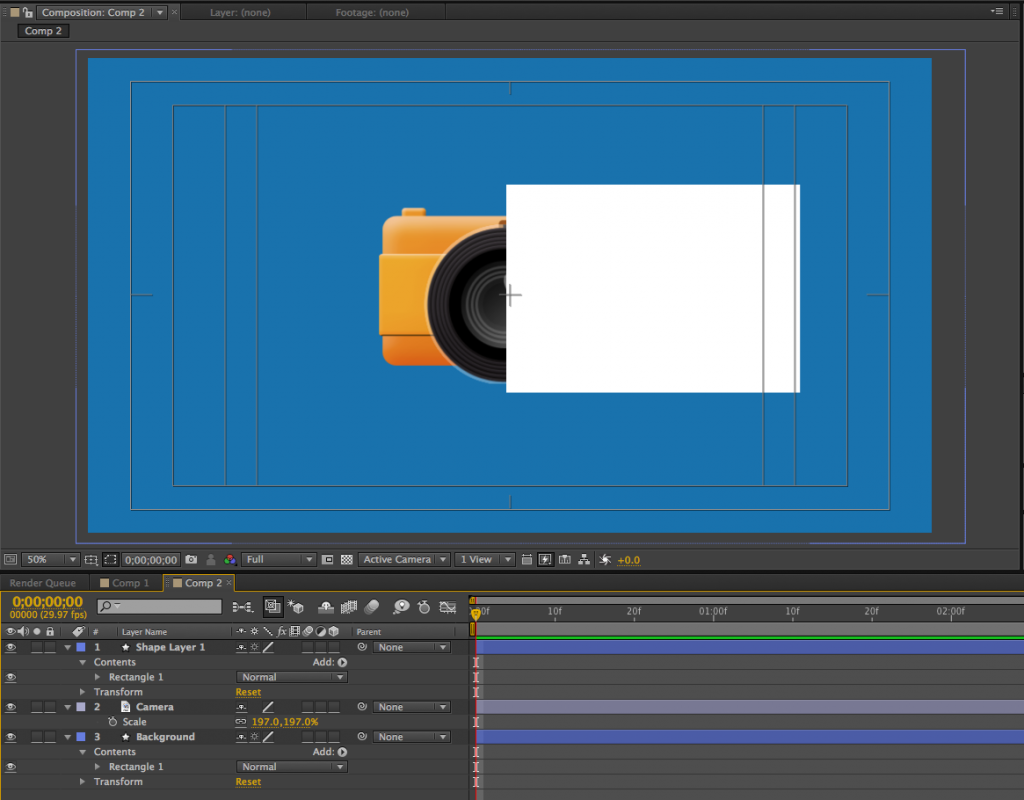Open the Composition Mini-Flowchart
The image size is (1024, 800).
point(244,607)
